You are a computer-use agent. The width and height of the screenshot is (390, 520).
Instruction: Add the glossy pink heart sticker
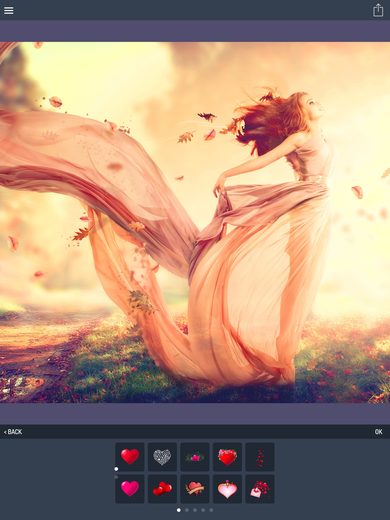pyautogui.click(x=130, y=489)
